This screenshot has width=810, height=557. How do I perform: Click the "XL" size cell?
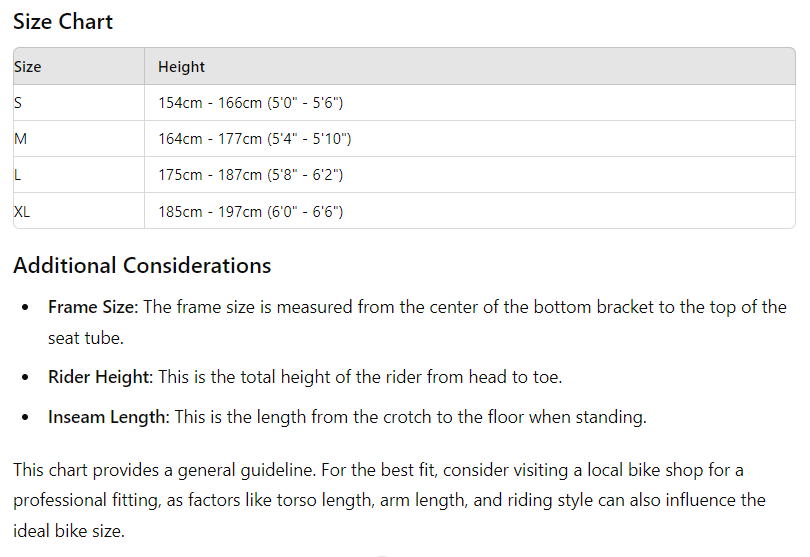coord(22,211)
